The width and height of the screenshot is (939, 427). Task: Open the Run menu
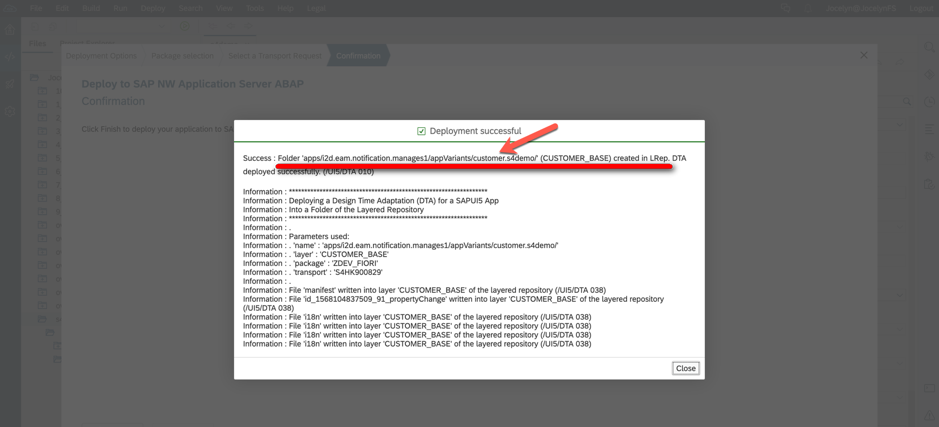coord(121,8)
